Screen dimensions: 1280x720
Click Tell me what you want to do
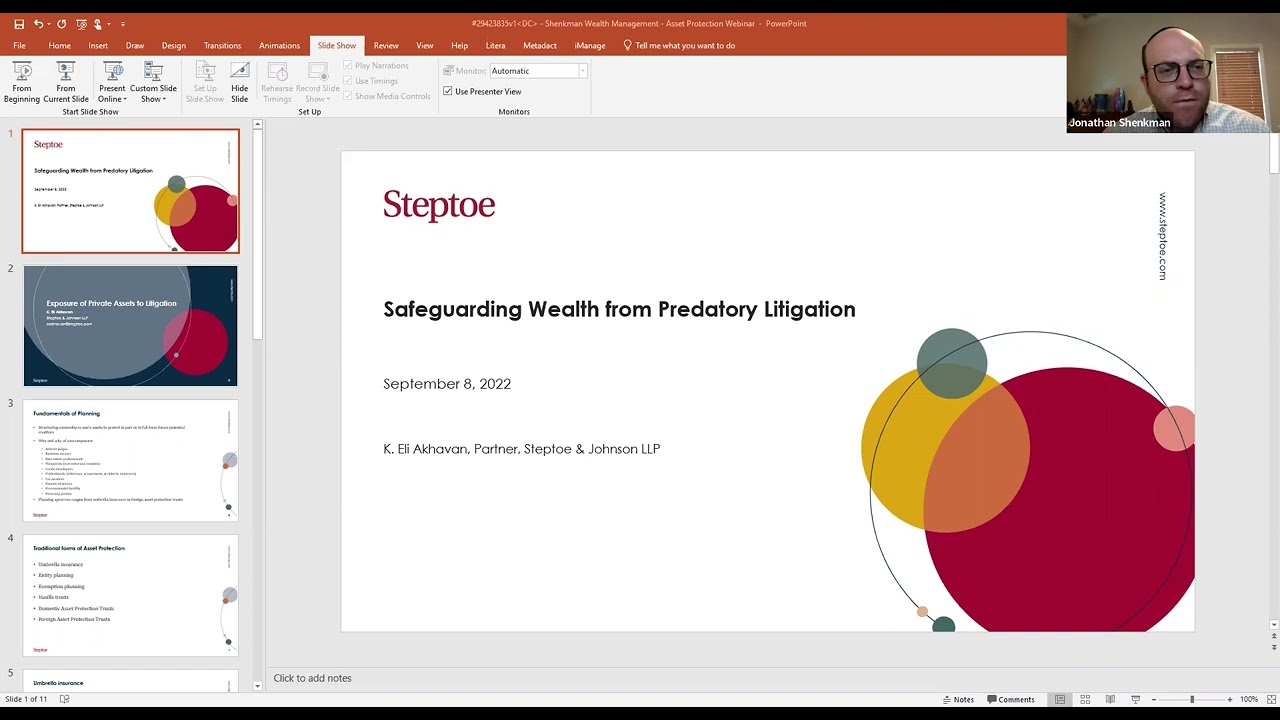tap(679, 45)
